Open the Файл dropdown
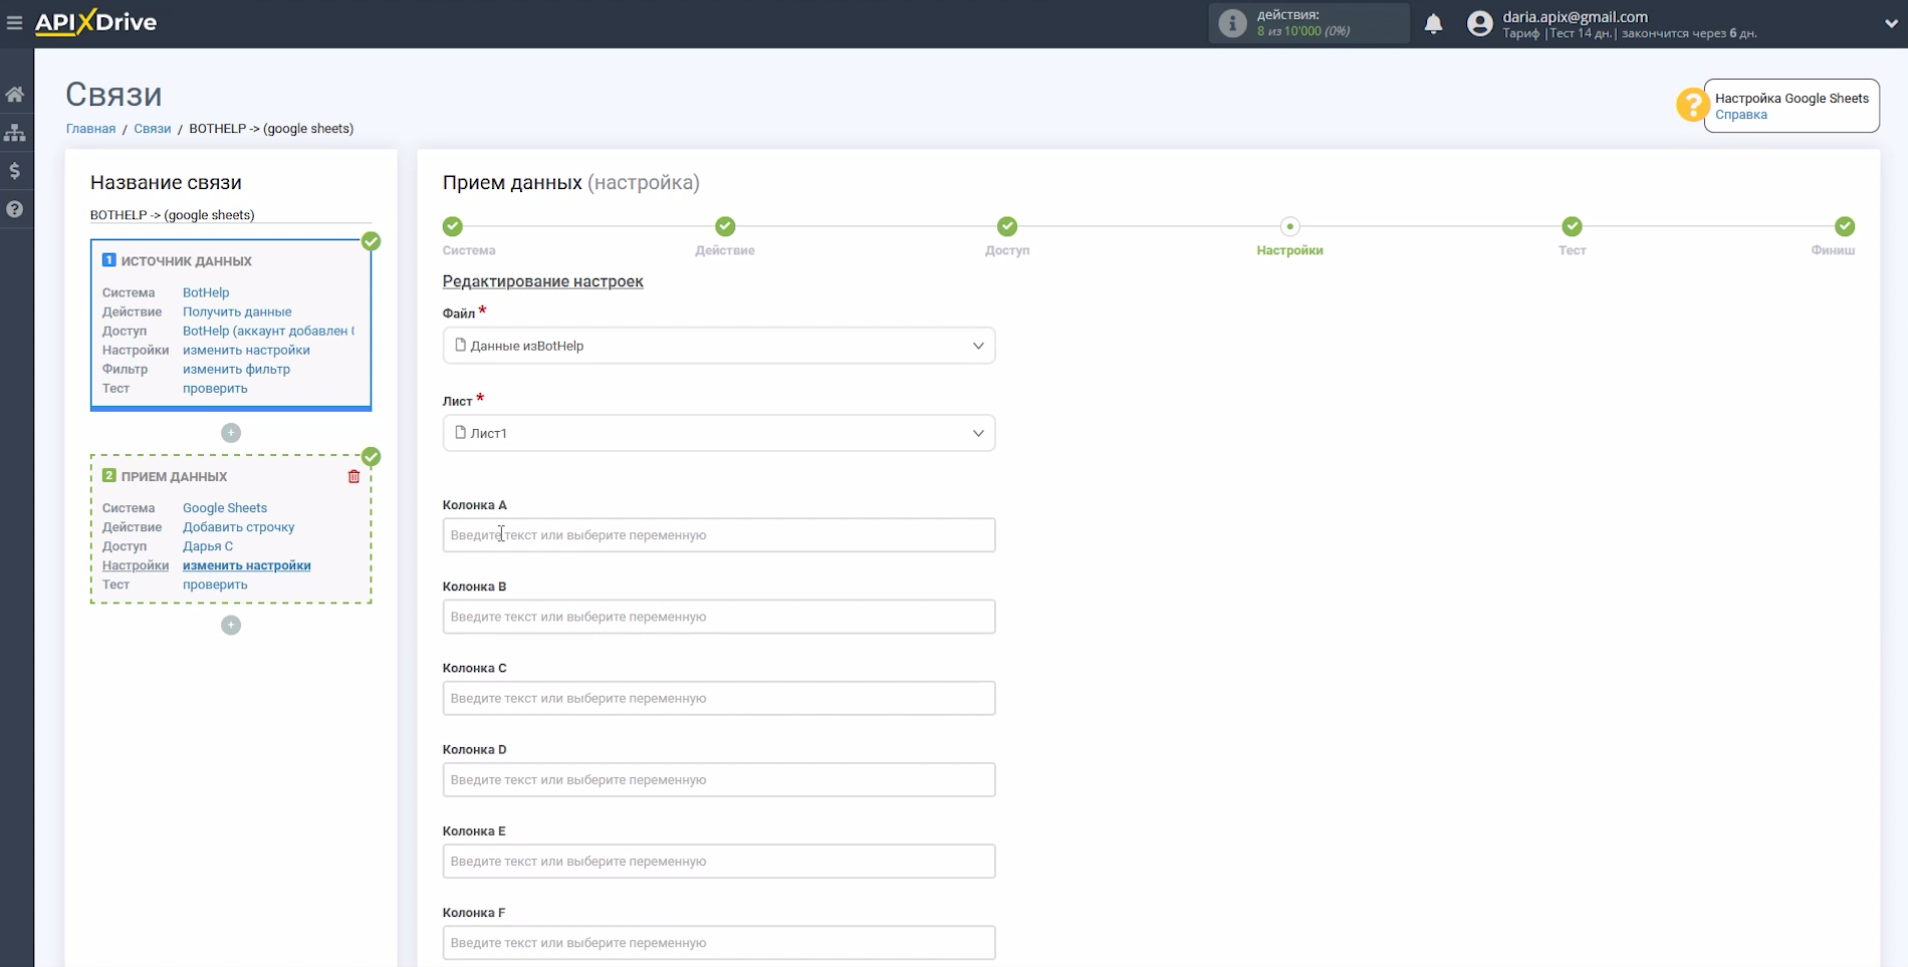The width and height of the screenshot is (1908, 967). 719,346
